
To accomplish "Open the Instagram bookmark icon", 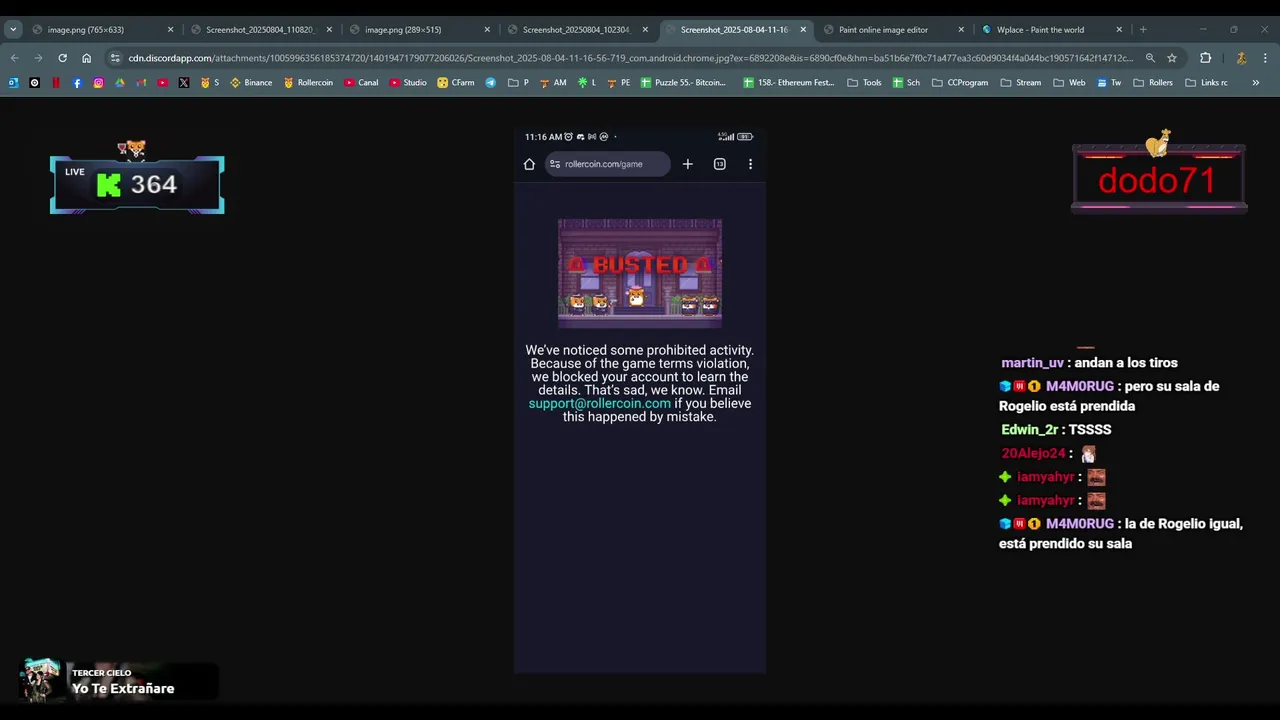I will [x=98, y=83].
